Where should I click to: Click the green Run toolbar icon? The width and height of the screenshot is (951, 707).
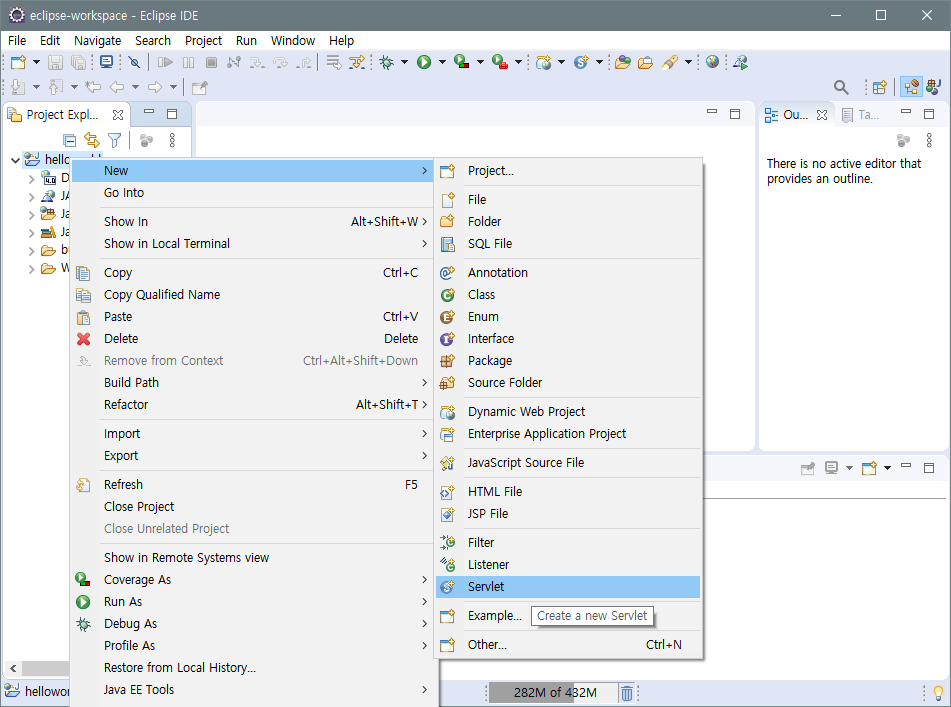(424, 62)
